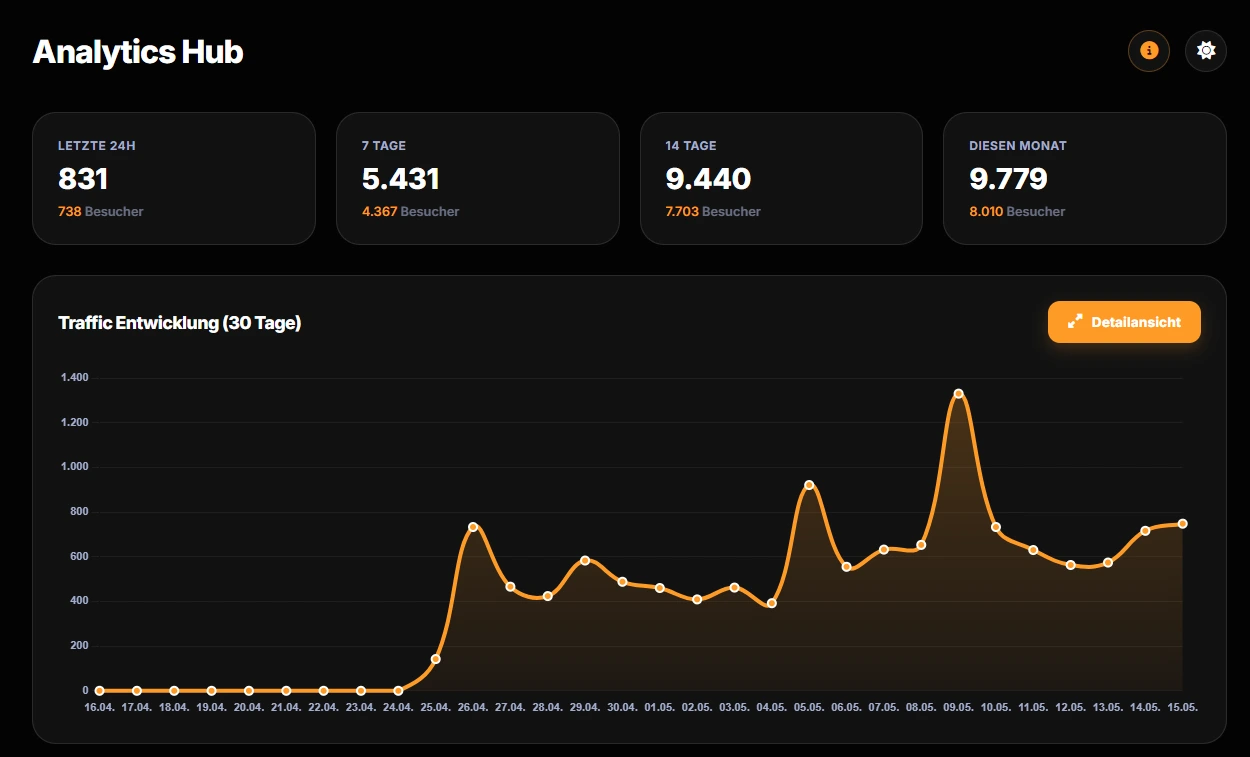Click the 5.431 value
This screenshot has width=1250, height=757.
[x=401, y=179]
